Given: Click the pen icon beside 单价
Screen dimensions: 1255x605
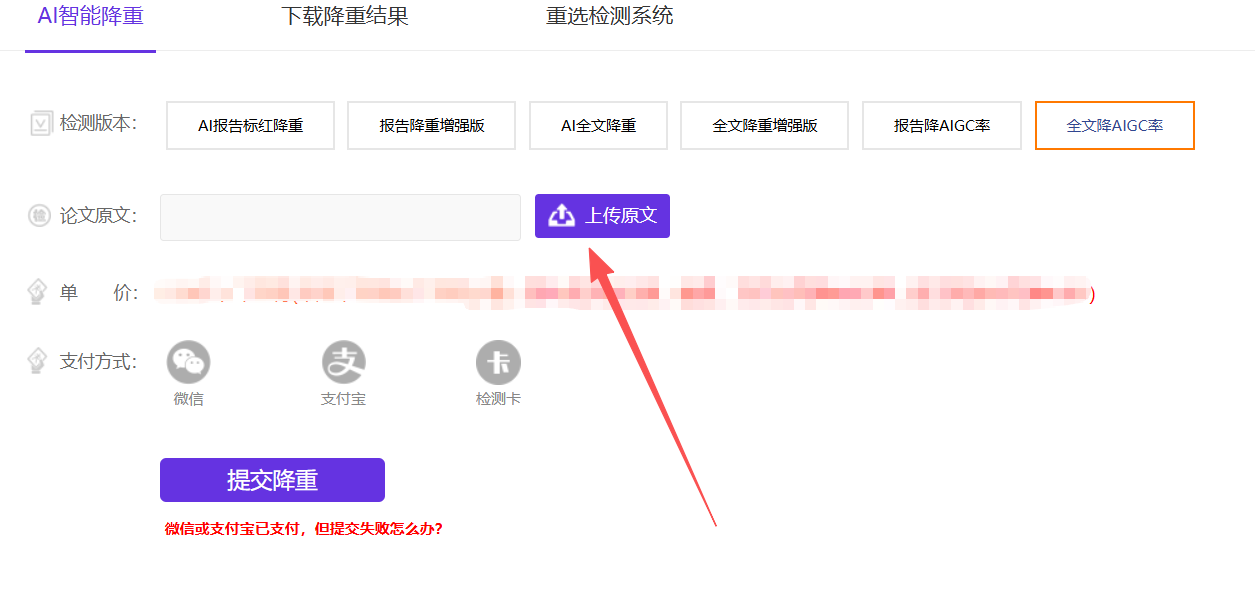Looking at the screenshot, I should [x=38, y=293].
